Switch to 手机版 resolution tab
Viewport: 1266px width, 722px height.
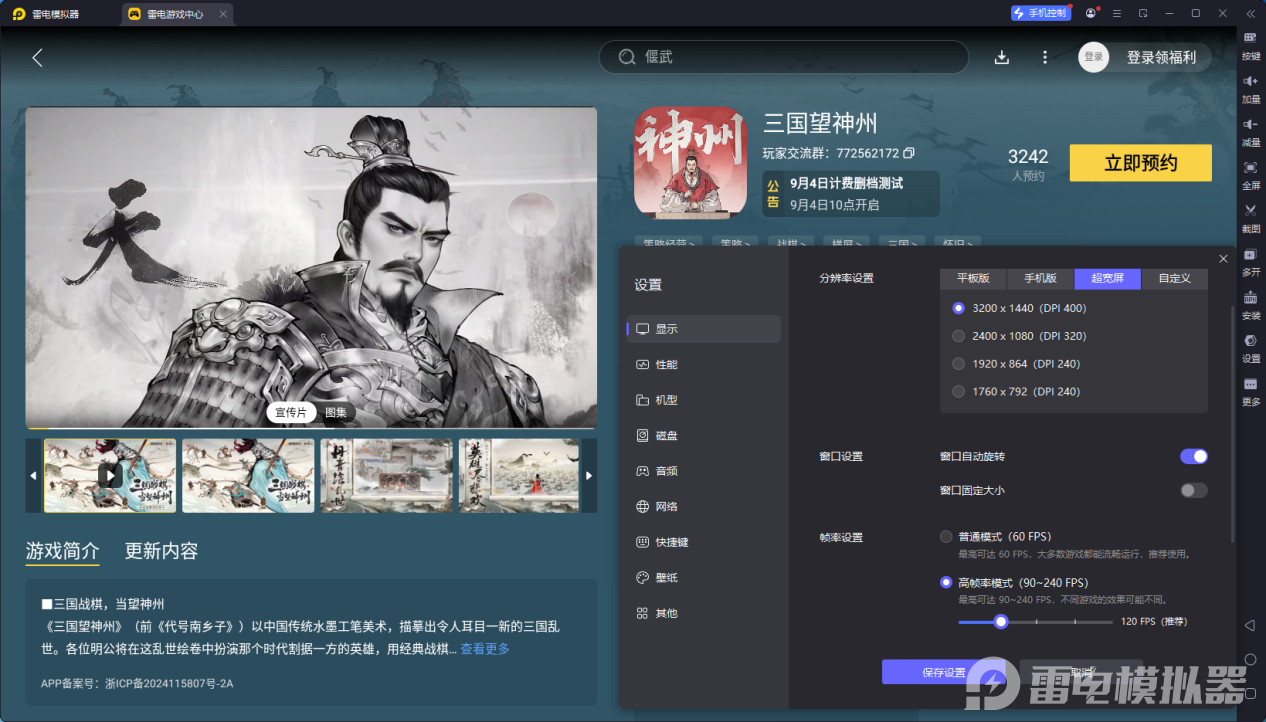click(1040, 278)
